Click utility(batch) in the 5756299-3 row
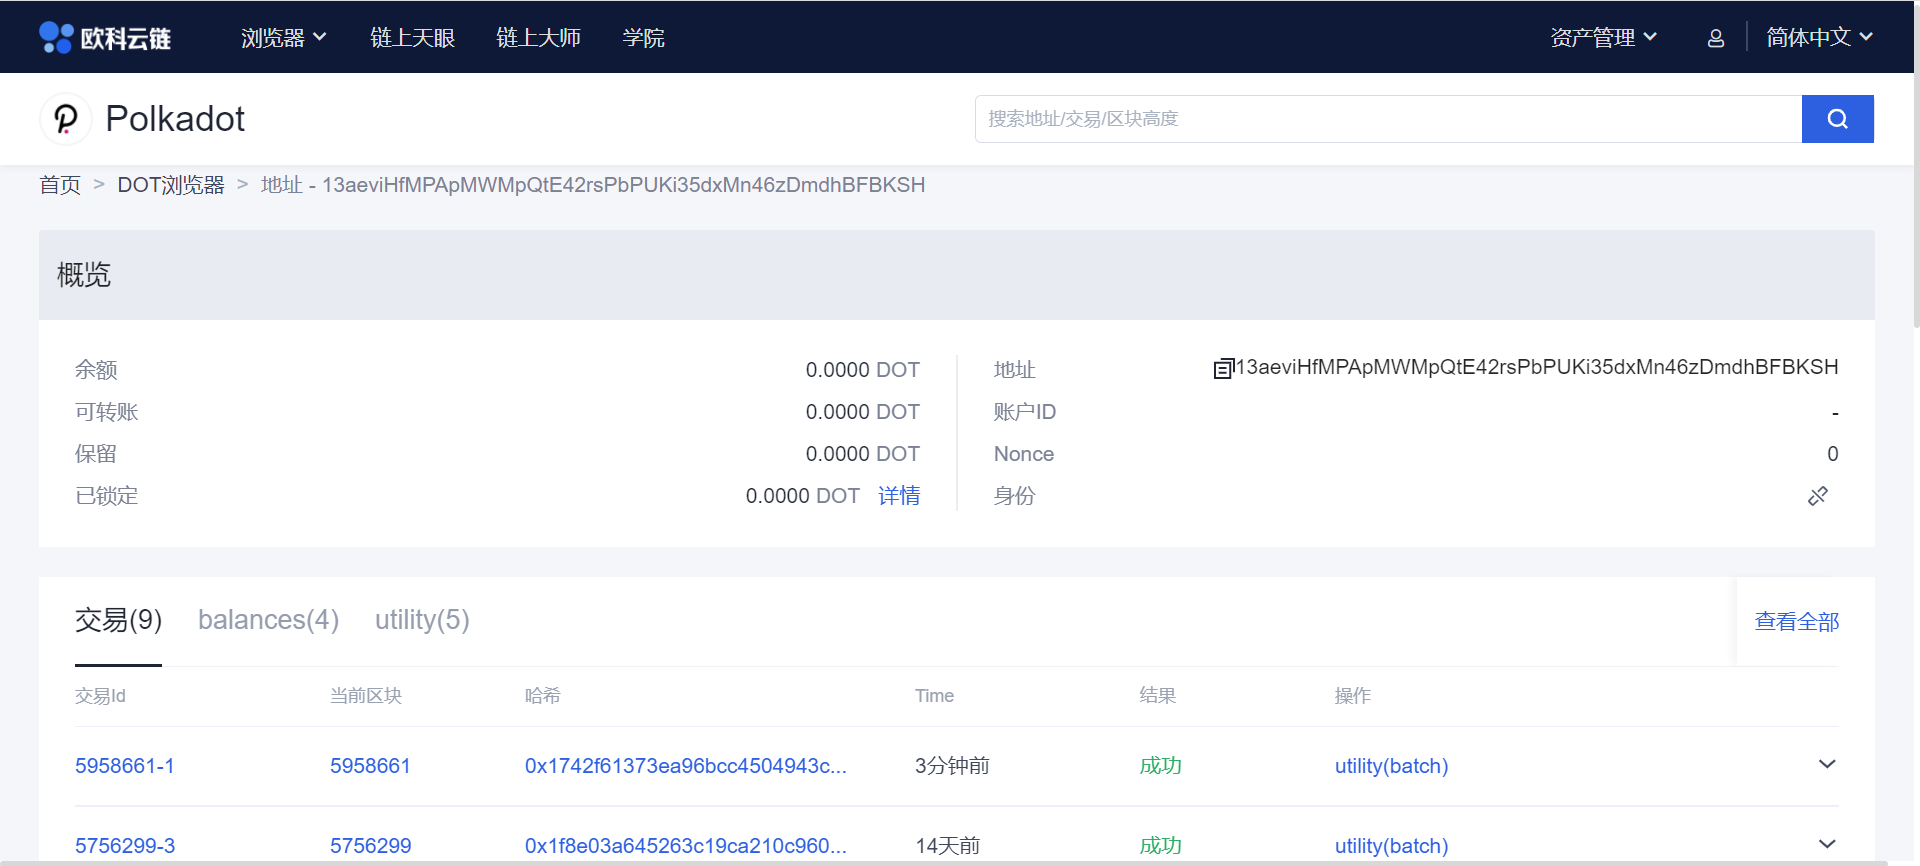 click(x=1391, y=846)
